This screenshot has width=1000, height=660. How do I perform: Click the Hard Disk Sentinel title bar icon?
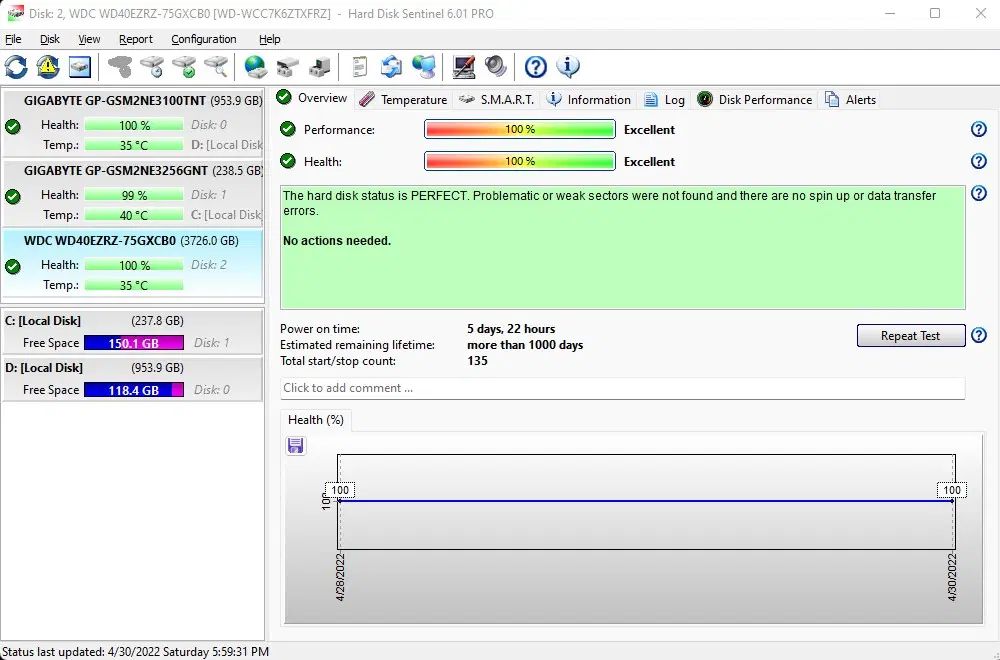[15, 13]
